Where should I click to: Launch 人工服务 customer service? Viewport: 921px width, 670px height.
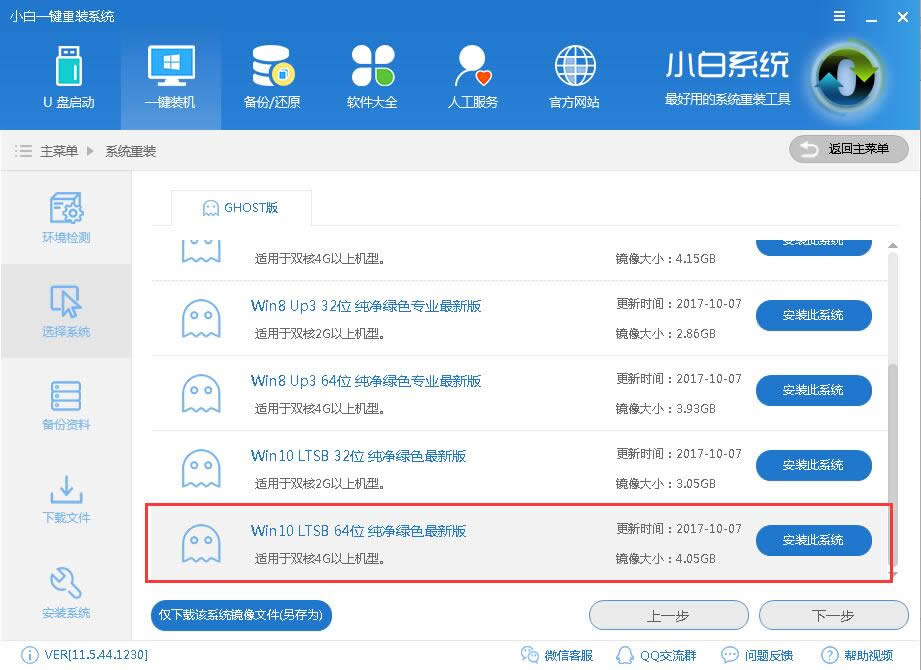click(472, 75)
